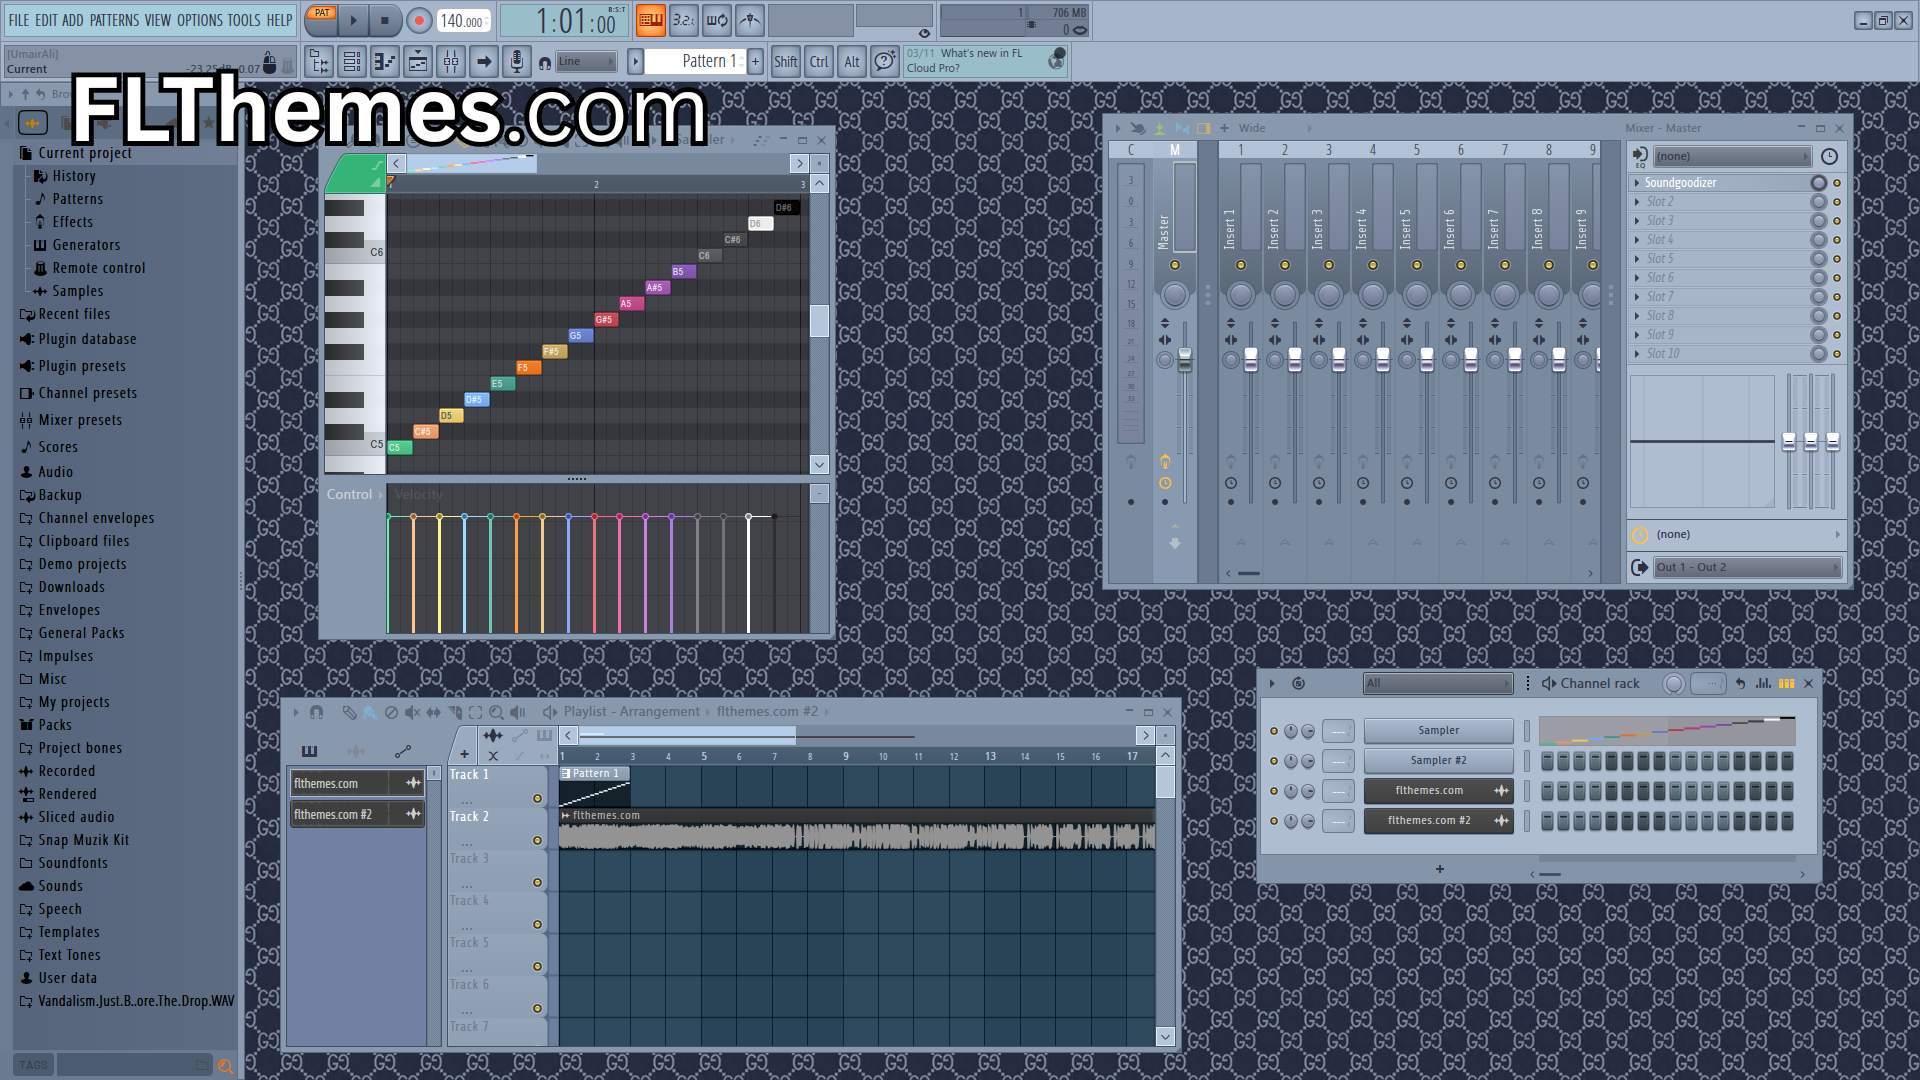The height and width of the screenshot is (1080, 1920).
Task: Click the typing keyboard to piano icon
Action: point(651,19)
